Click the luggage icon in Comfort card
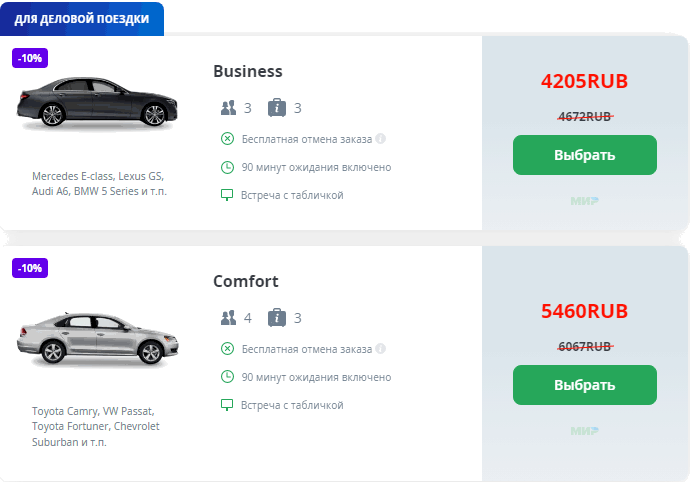690x482 pixels. tap(277, 318)
